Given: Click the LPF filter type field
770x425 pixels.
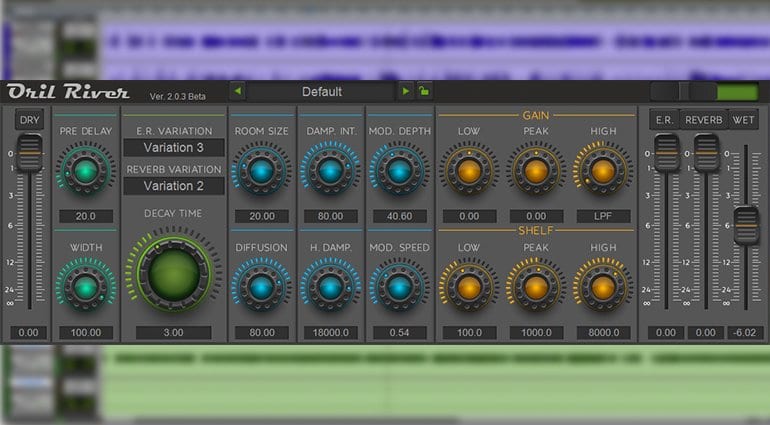Looking at the screenshot, I should point(604,216).
